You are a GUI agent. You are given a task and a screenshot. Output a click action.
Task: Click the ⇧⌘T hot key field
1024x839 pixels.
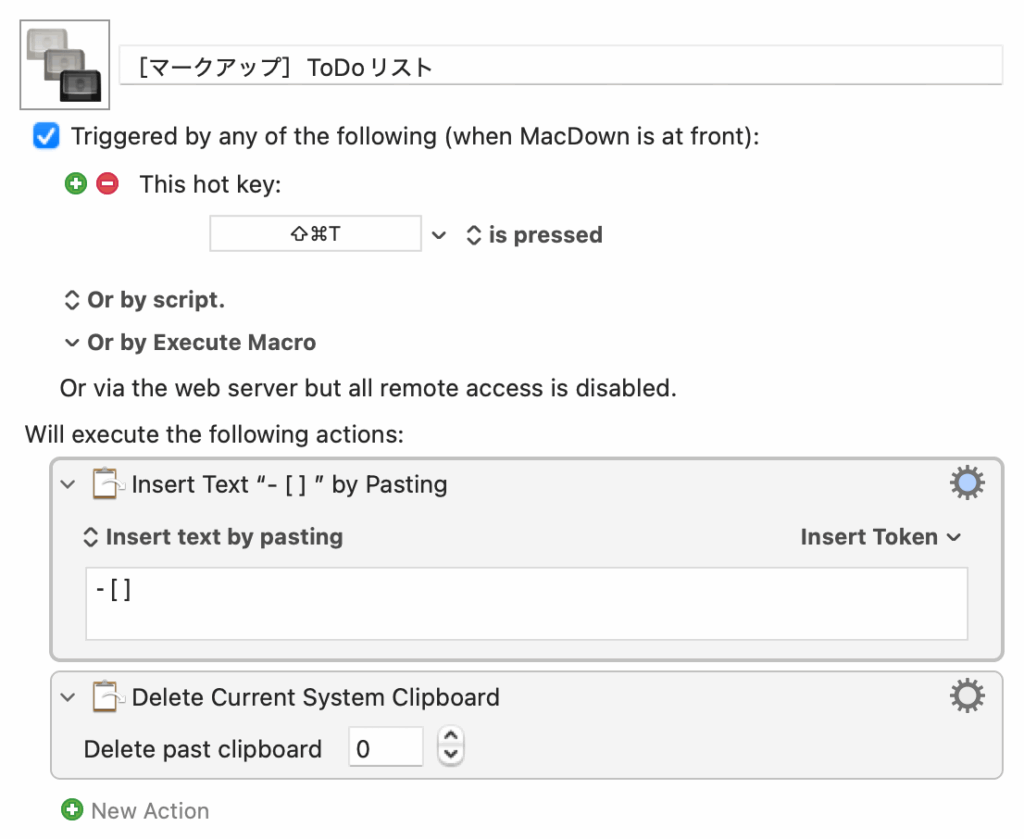[x=315, y=234]
